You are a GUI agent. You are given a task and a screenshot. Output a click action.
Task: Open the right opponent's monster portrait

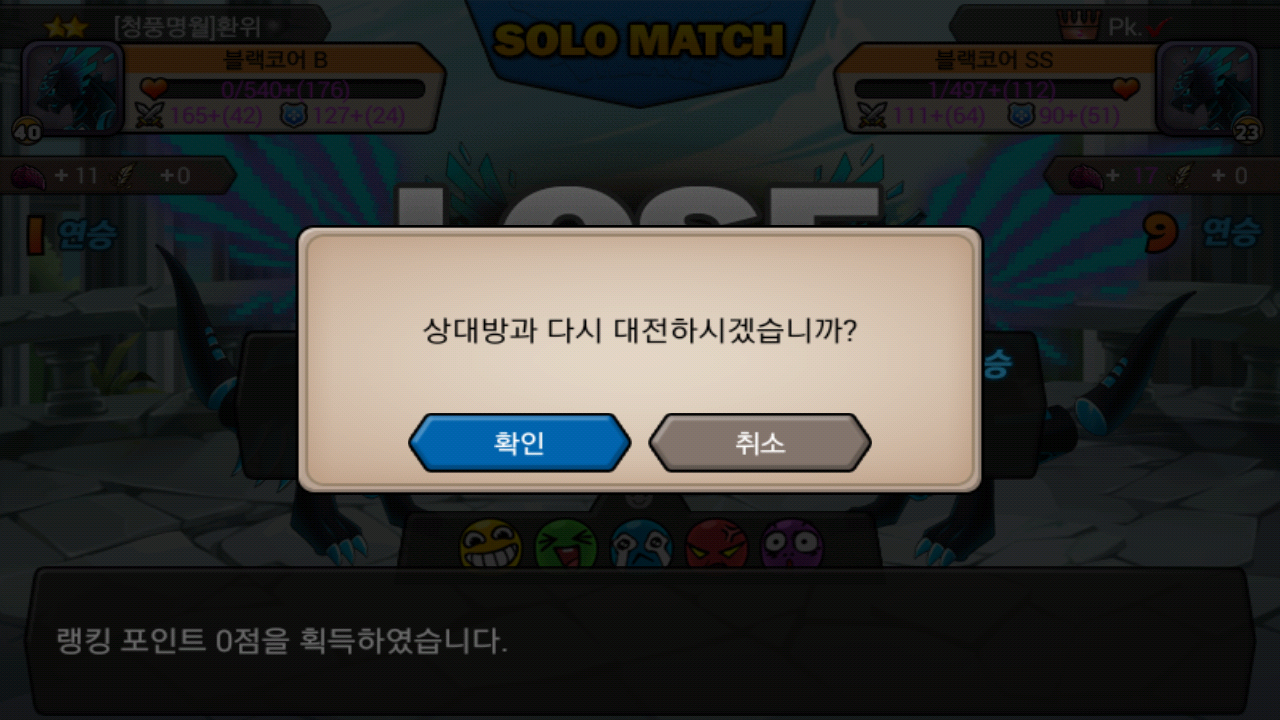tap(1207, 88)
